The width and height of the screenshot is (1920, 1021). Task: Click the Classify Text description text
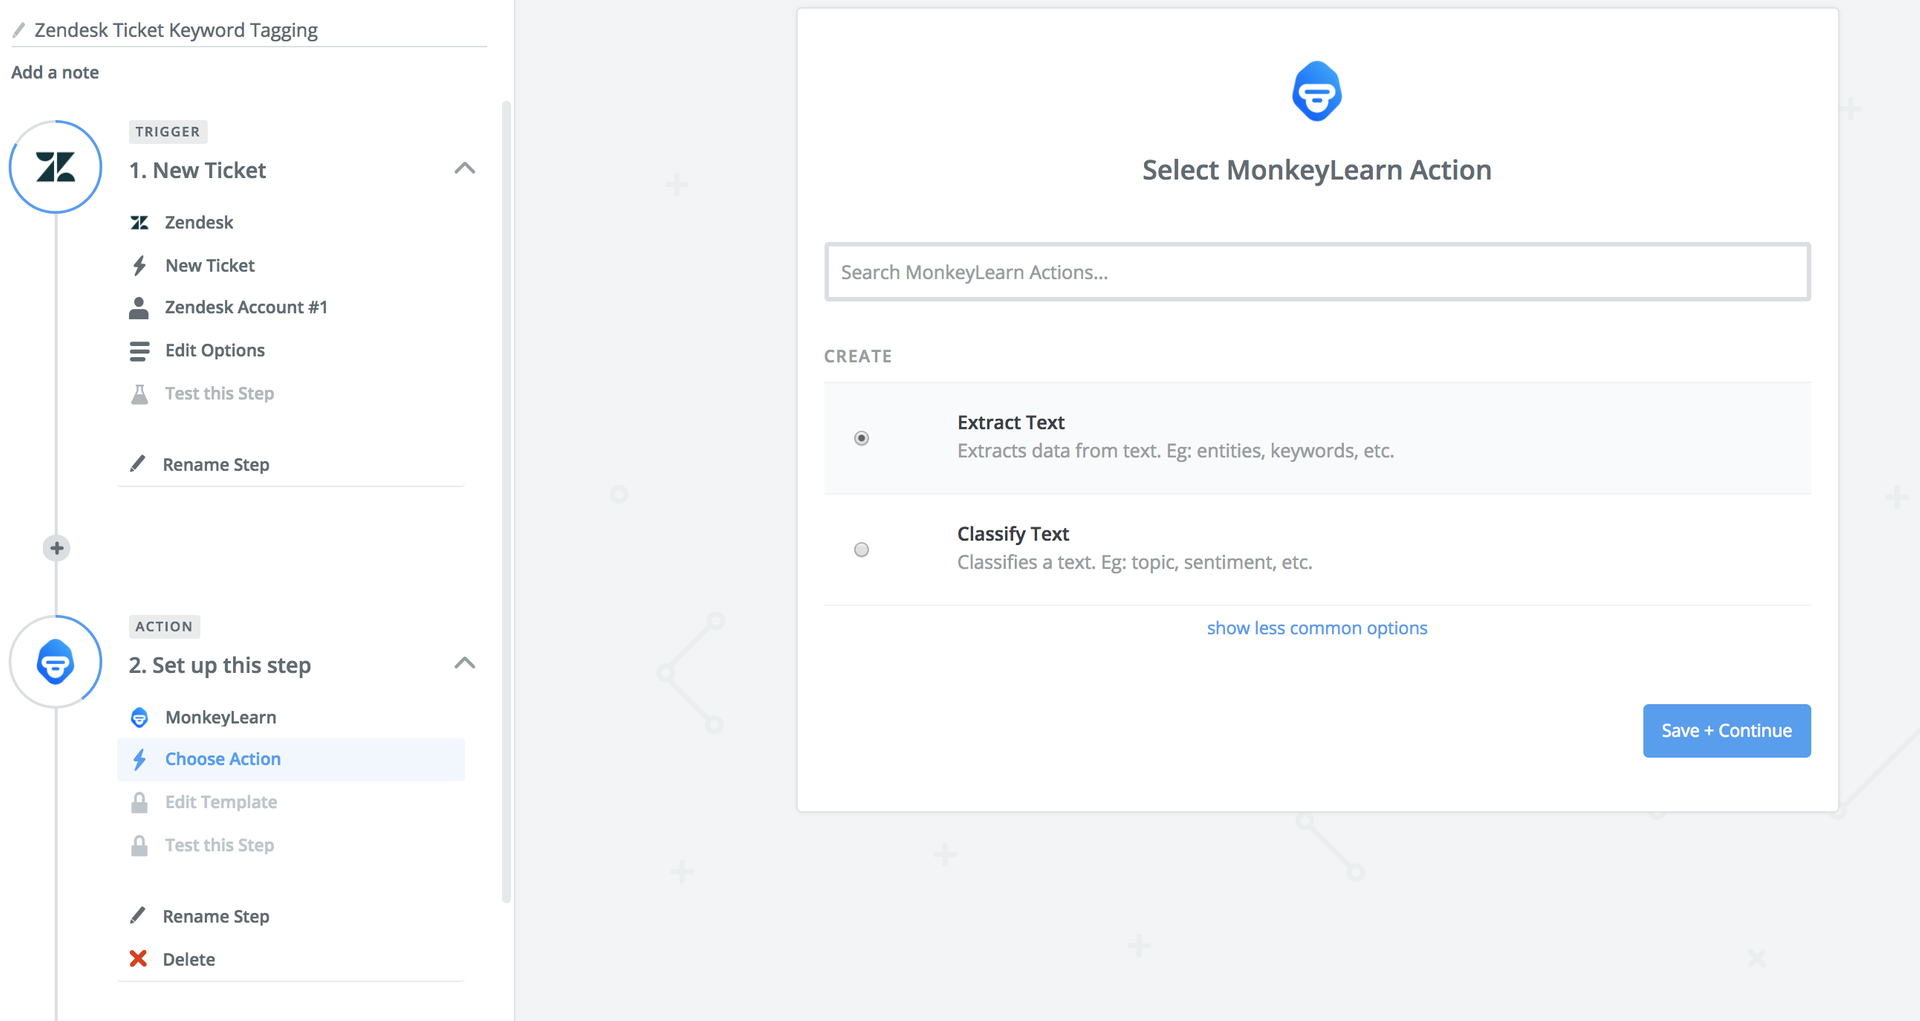tap(1134, 563)
